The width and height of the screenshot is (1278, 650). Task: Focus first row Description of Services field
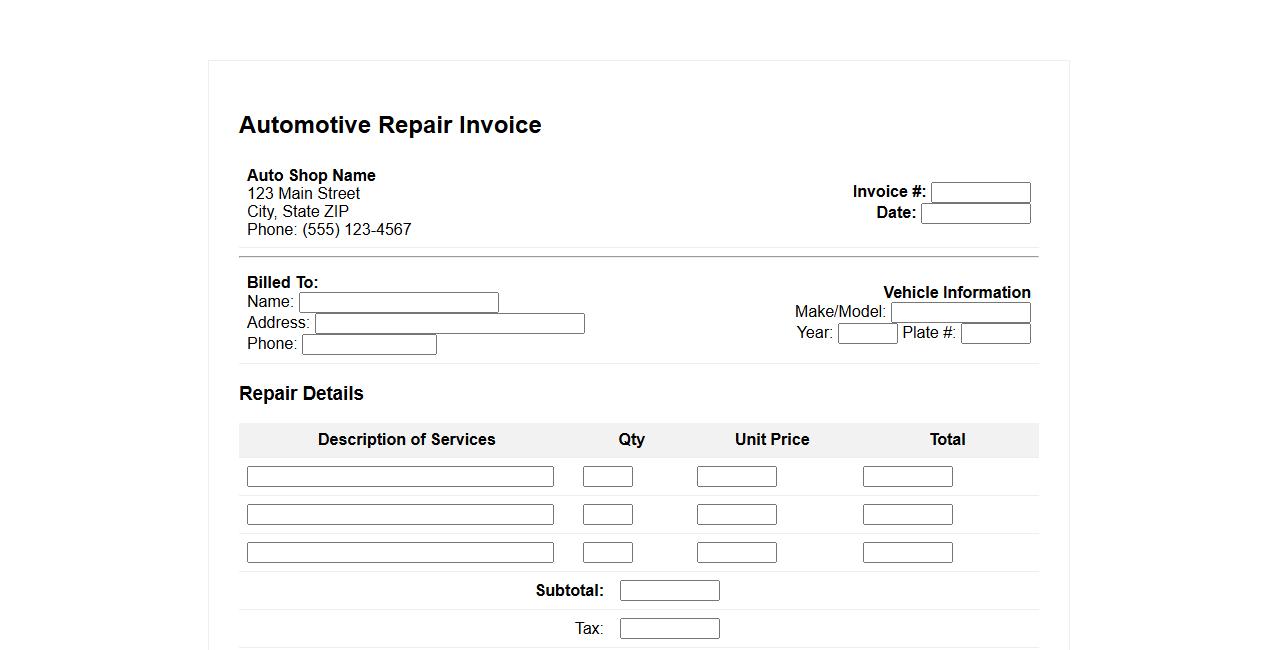pos(400,476)
